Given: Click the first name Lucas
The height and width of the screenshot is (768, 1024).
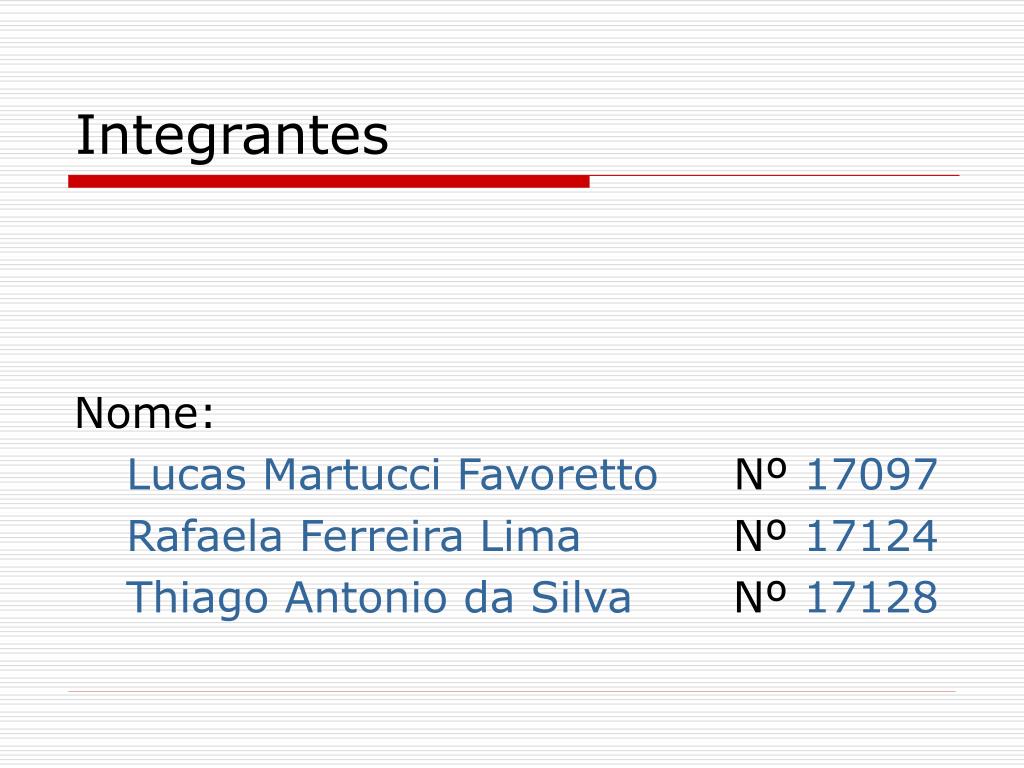Looking at the screenshot, I should [x=187, y=474].
